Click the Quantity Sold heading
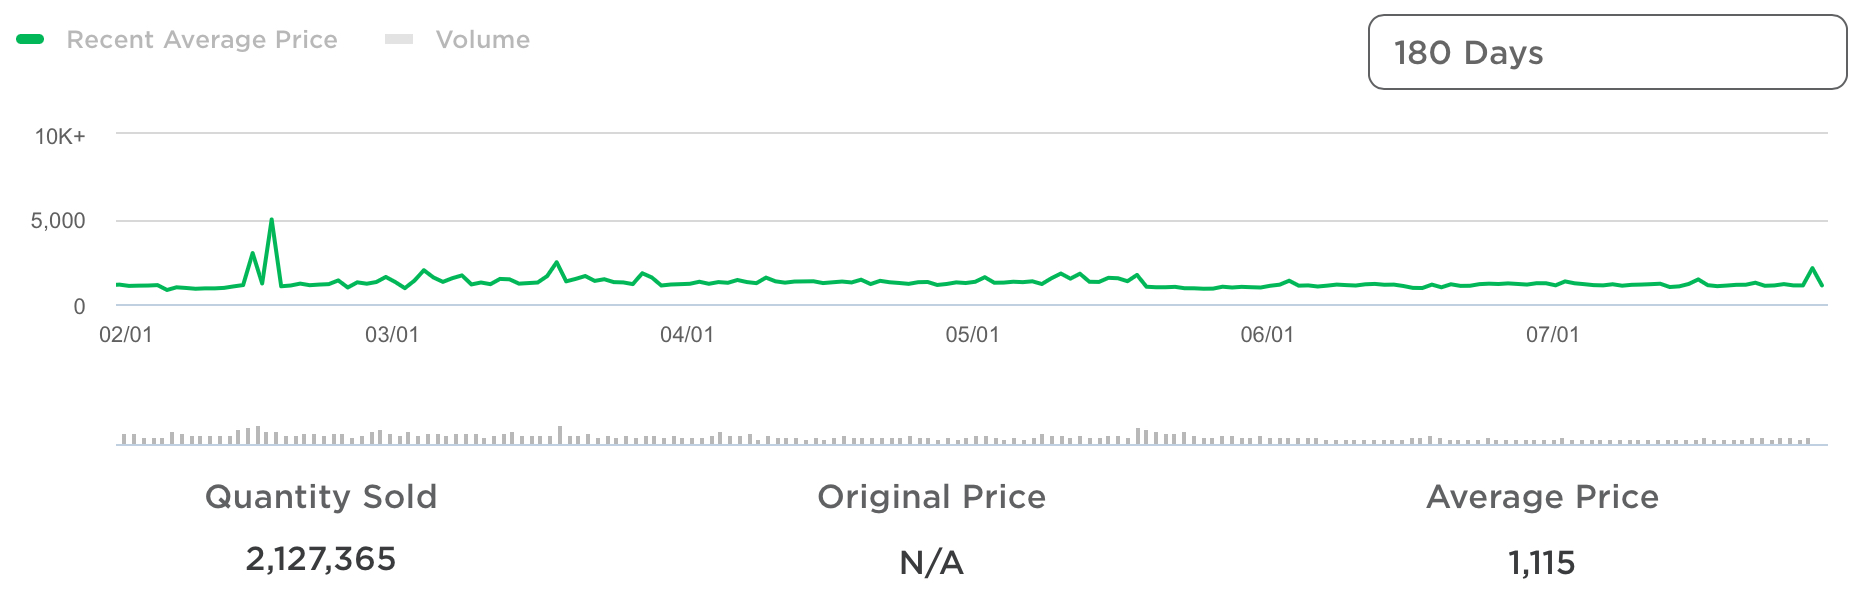This screenshot has height=601, width=1861. [321, 497]
